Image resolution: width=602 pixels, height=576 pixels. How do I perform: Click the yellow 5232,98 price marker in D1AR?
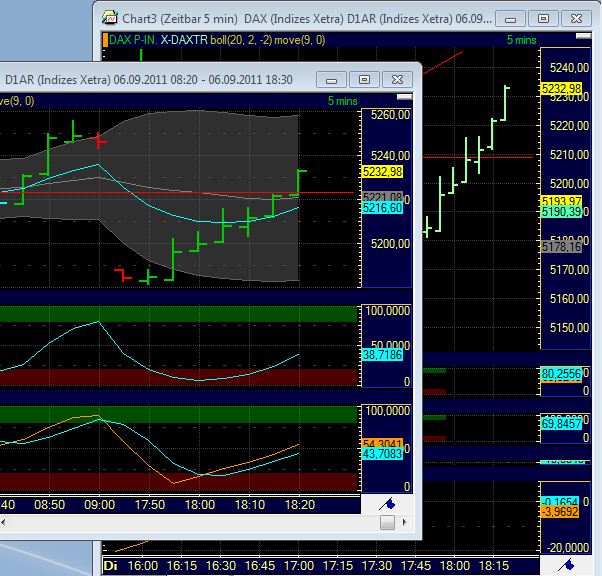click(382, 171)
